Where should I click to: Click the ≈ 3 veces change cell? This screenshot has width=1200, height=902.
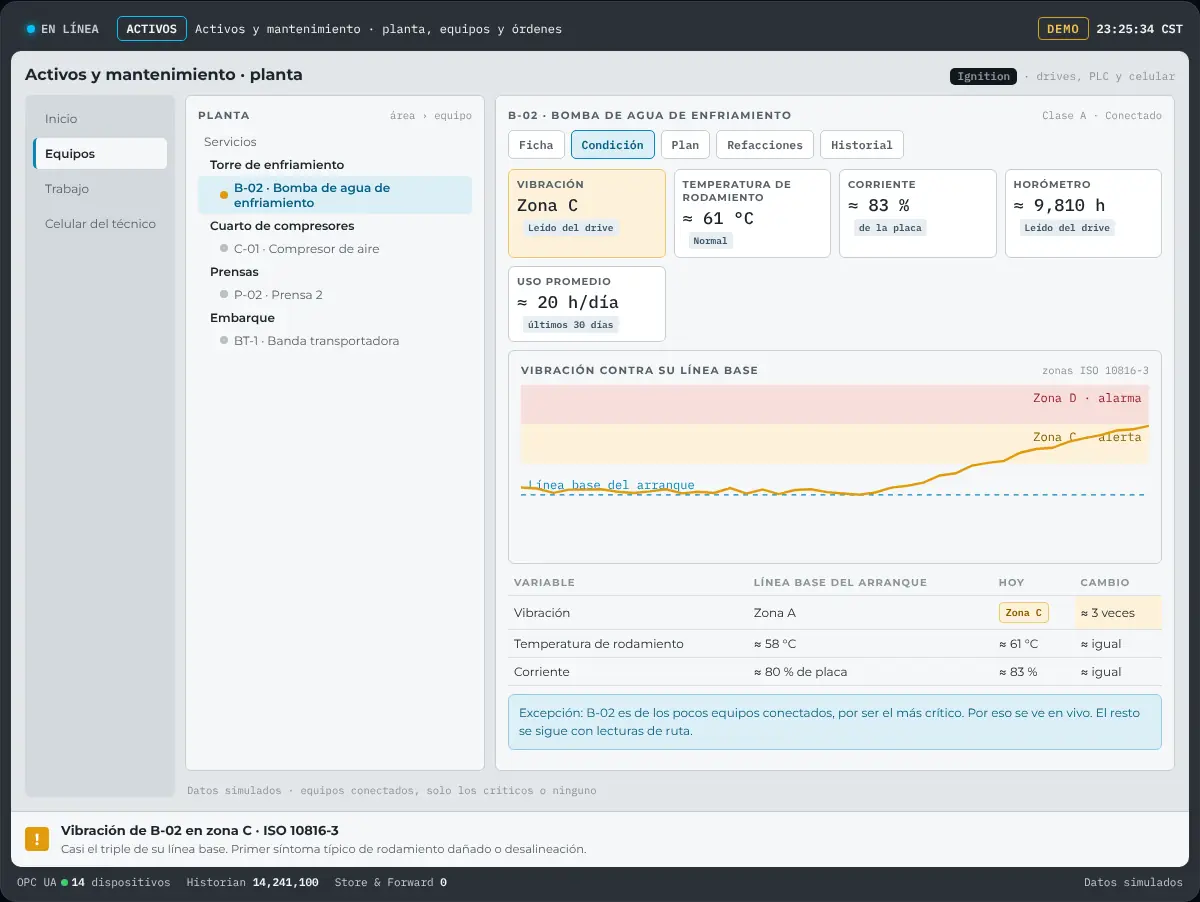coord(1119,613)
